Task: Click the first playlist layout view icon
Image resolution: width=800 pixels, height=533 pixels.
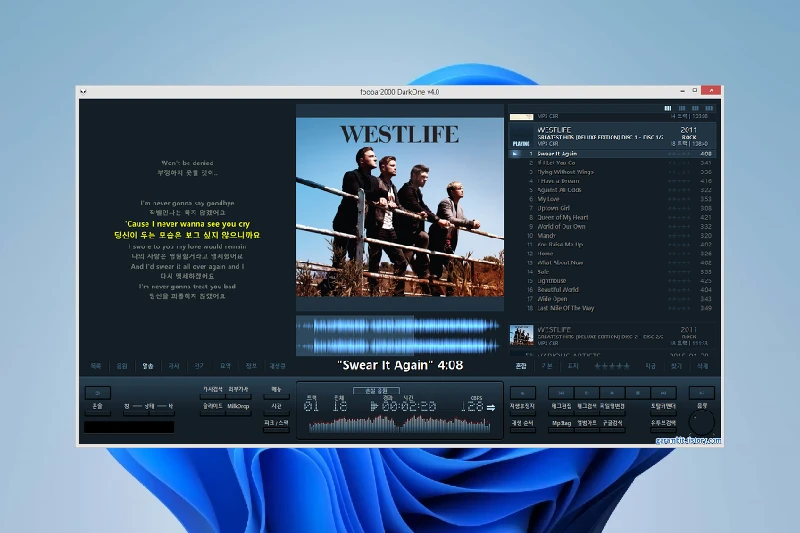Action: [668, 108]
